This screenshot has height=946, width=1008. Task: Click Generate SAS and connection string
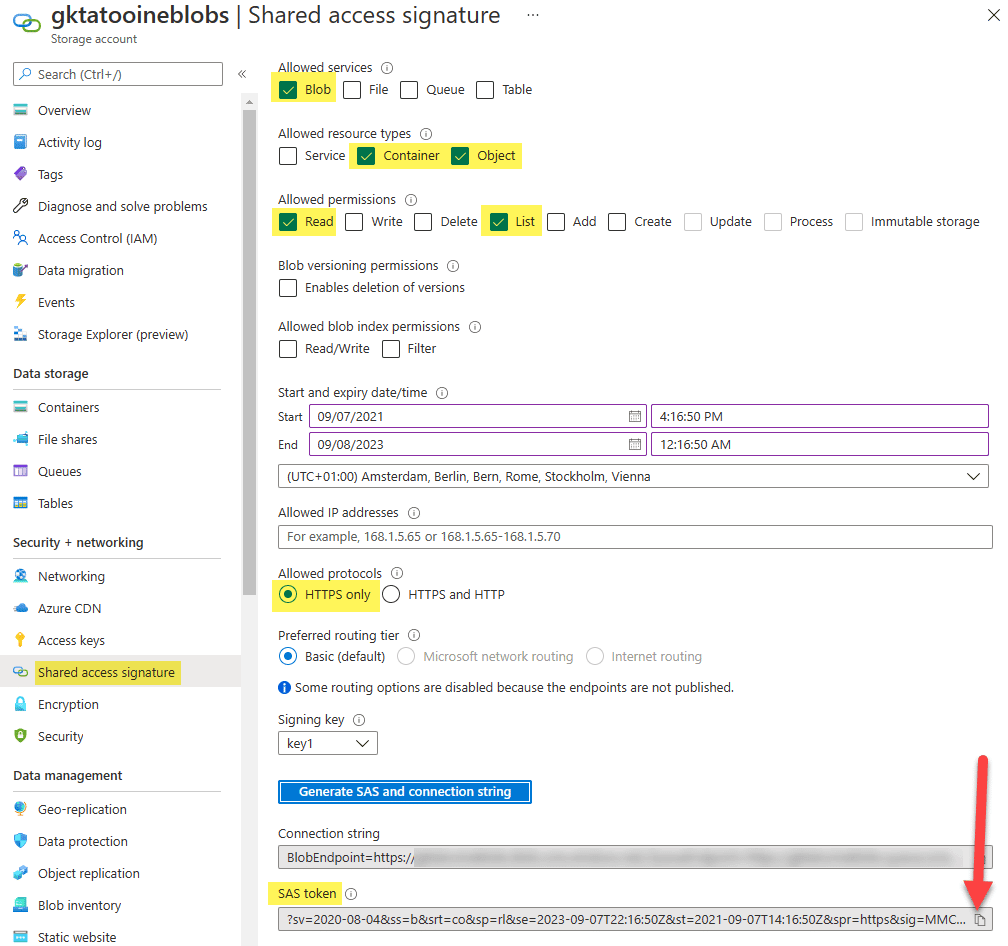[405, 792]
